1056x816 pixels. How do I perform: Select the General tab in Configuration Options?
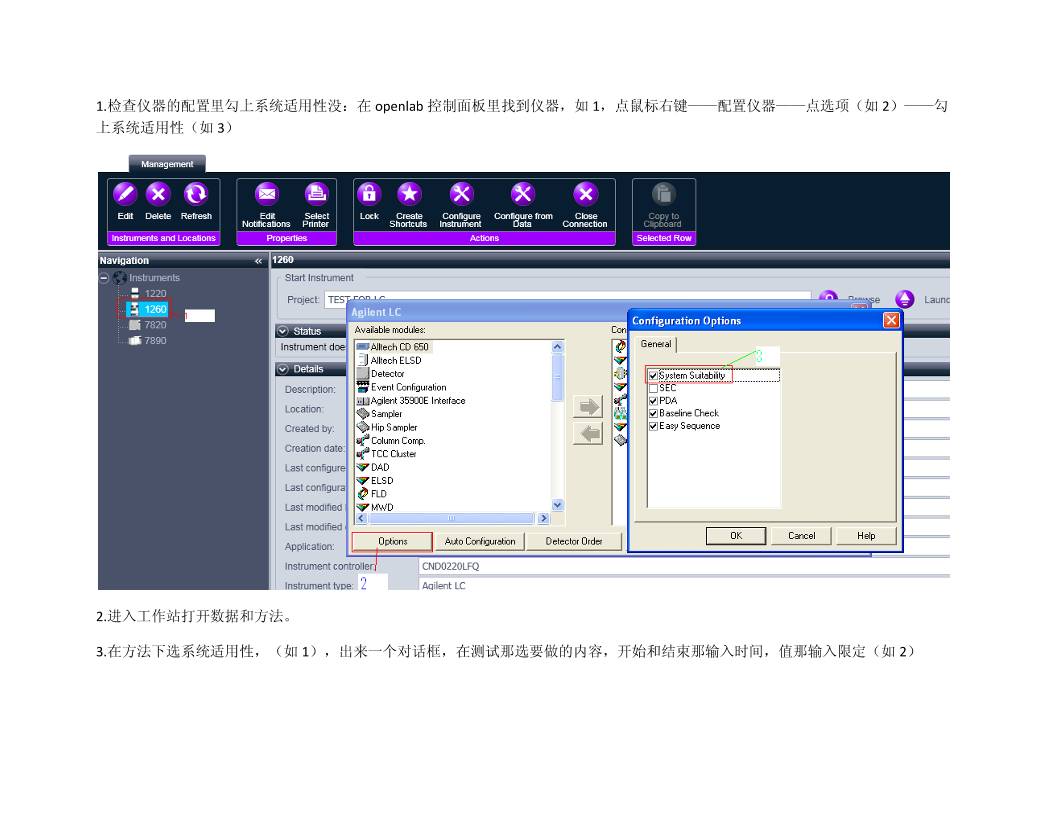(x=656, y=344)
